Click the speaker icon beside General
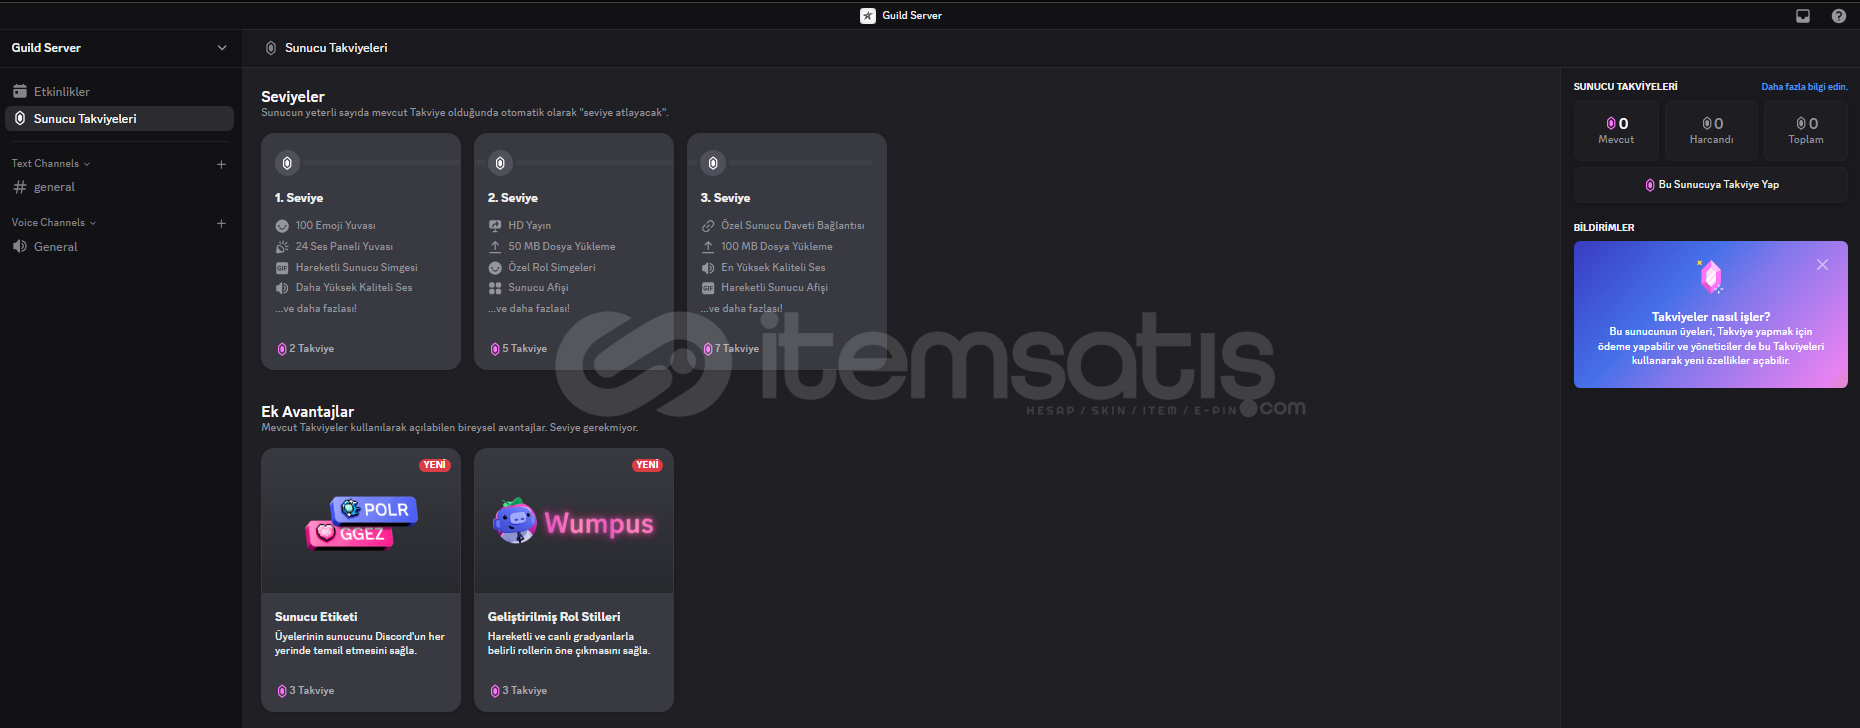This screenshot has width=1860, height=728. click(20, 246)
